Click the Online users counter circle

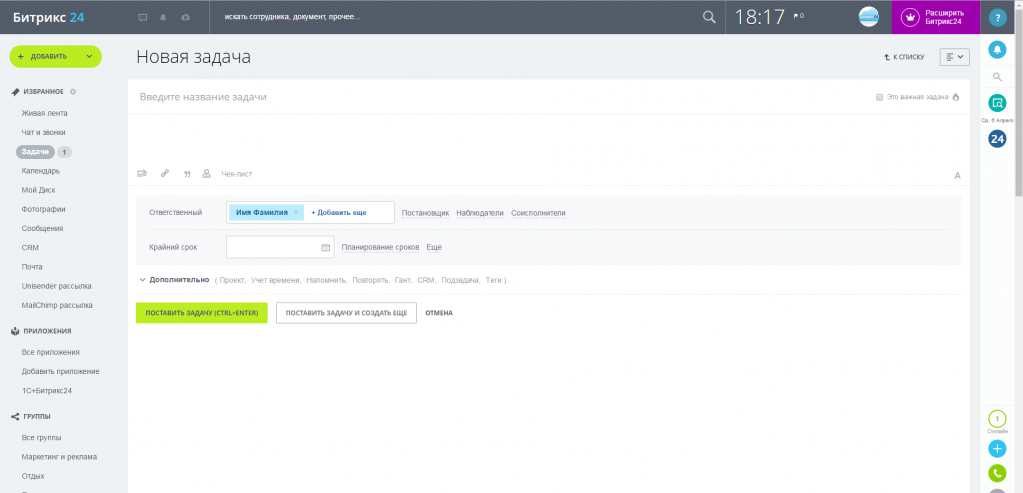click(x=997, y=419)
